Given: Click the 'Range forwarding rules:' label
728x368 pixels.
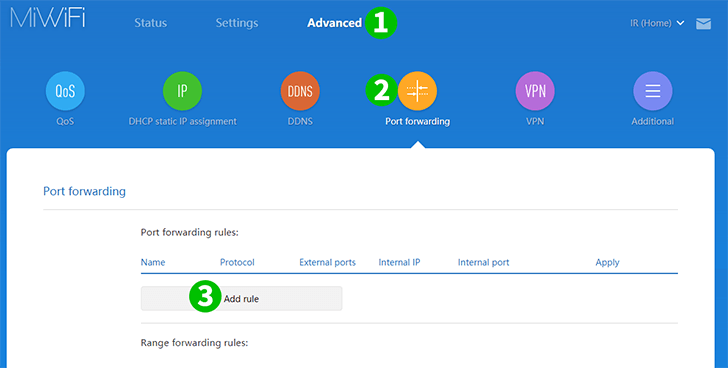Looking at the screenshot, I should [x=194, y=343].
